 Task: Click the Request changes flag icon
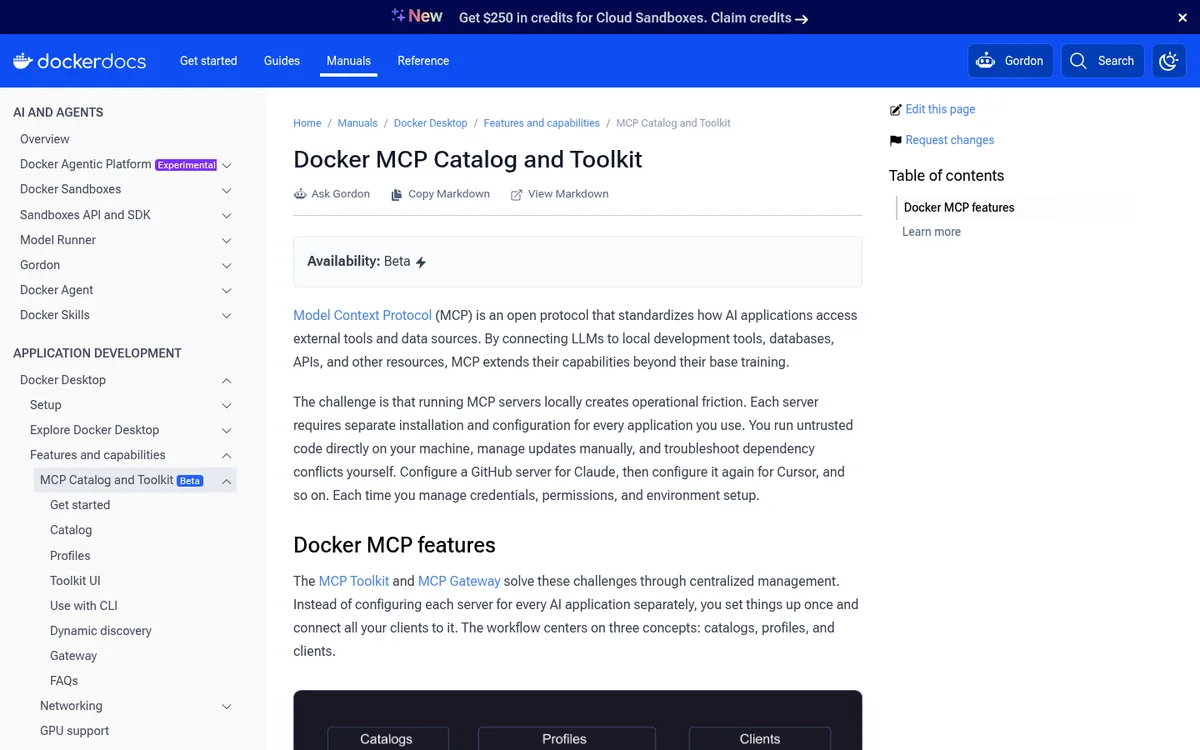(895, 141)
